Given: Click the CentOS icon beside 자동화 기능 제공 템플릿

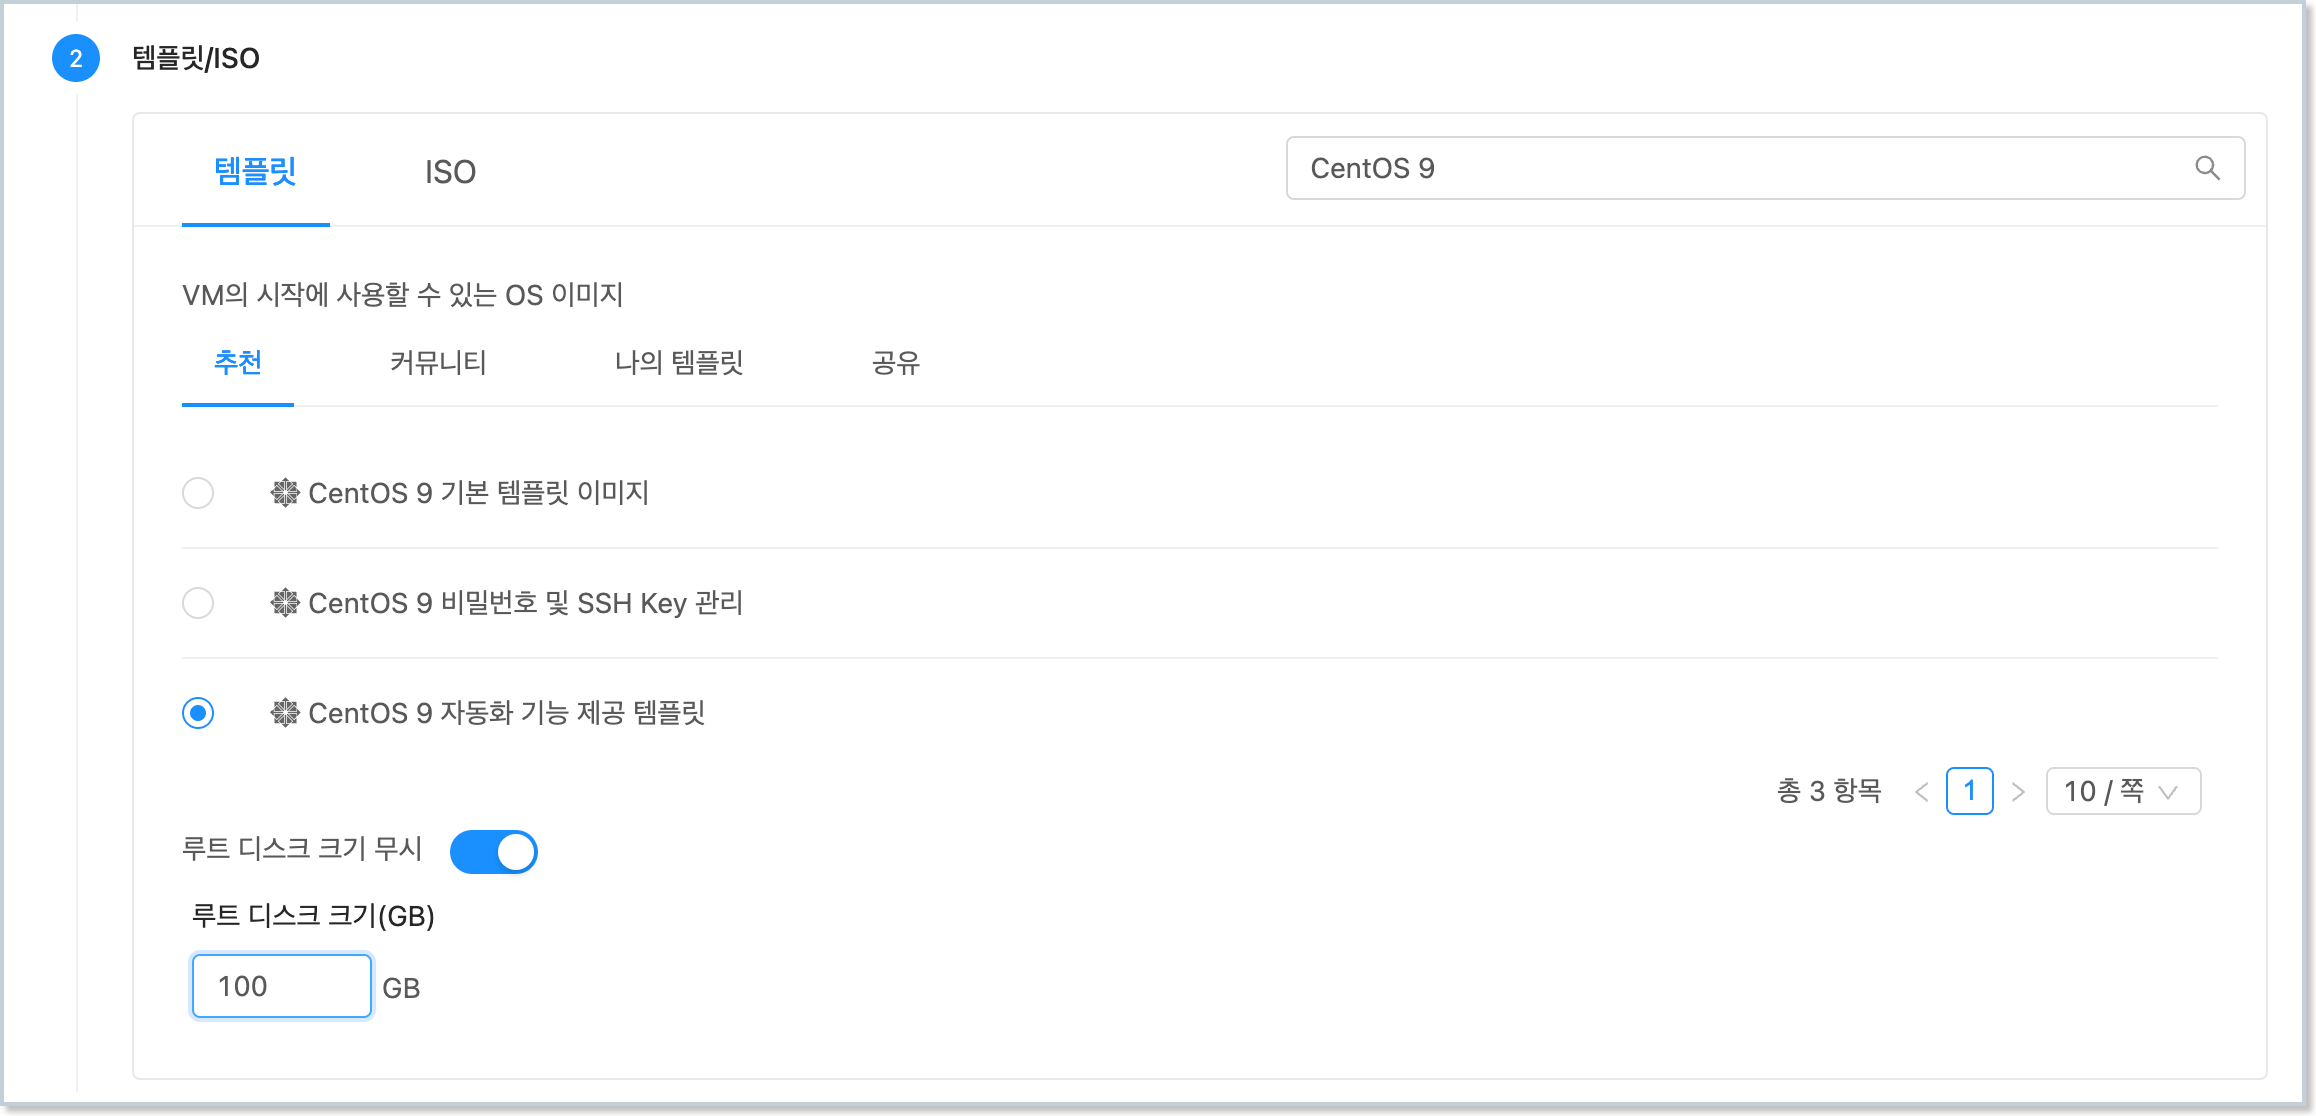Looking at the screenshot, I should (285, 713).
